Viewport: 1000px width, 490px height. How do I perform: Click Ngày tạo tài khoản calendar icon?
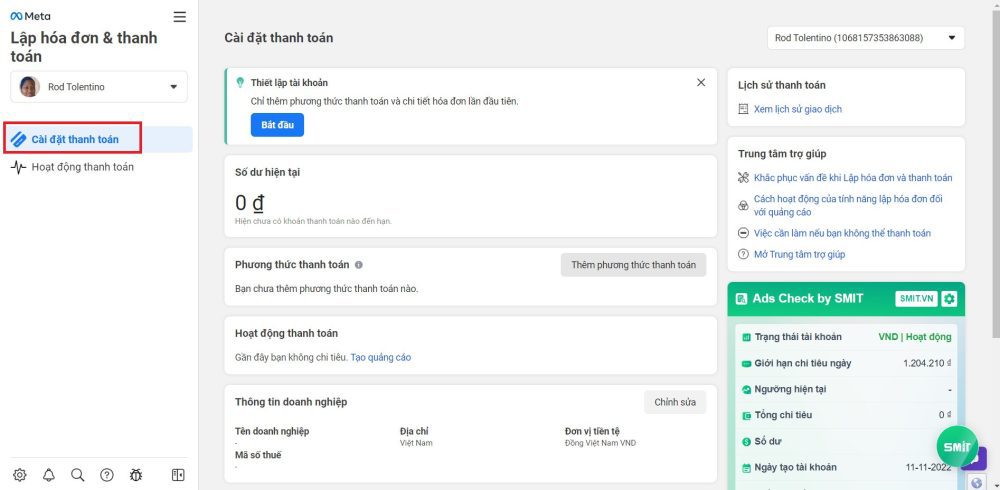click(x=746, y=467)
